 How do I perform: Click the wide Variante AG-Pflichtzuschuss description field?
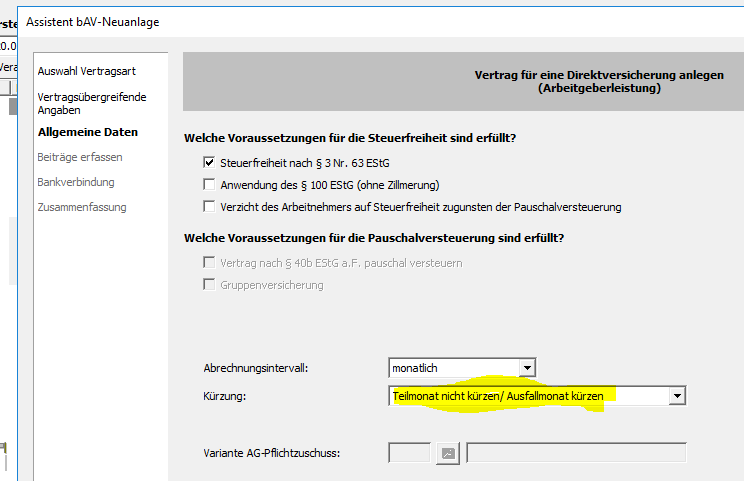click(x=576, y=453)
